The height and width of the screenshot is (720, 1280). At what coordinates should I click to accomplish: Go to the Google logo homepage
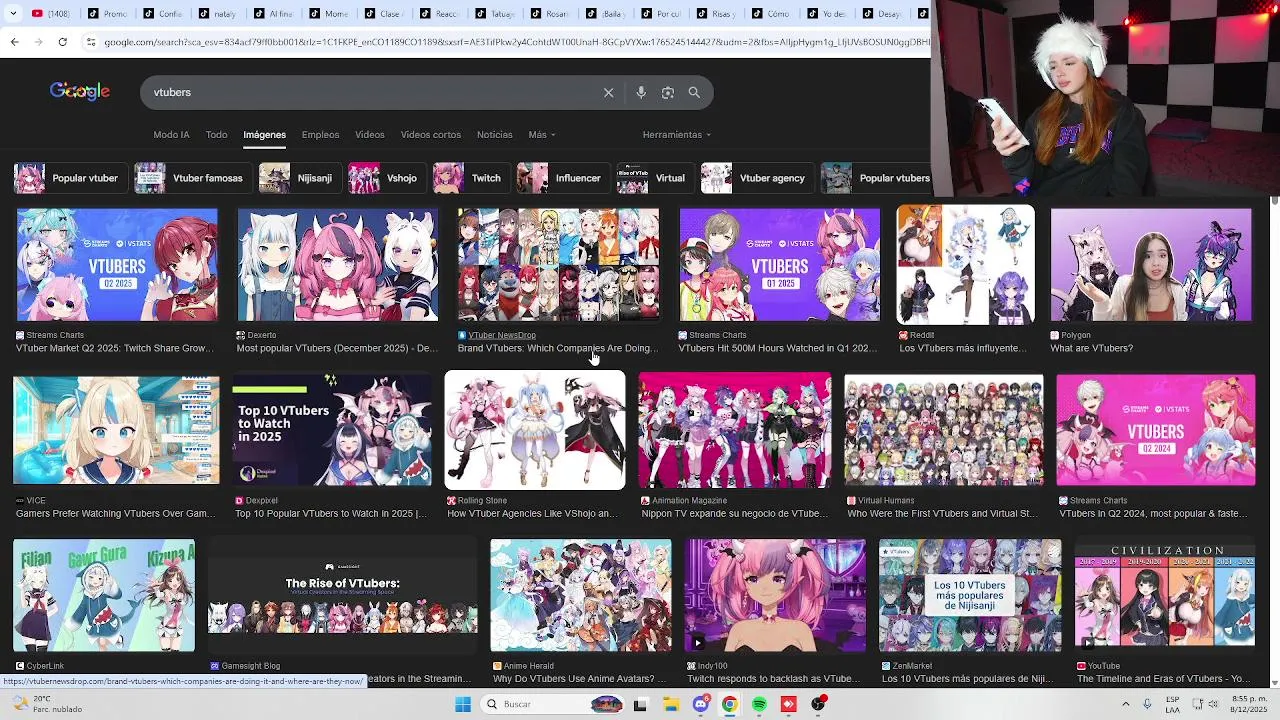pos(80,91)
